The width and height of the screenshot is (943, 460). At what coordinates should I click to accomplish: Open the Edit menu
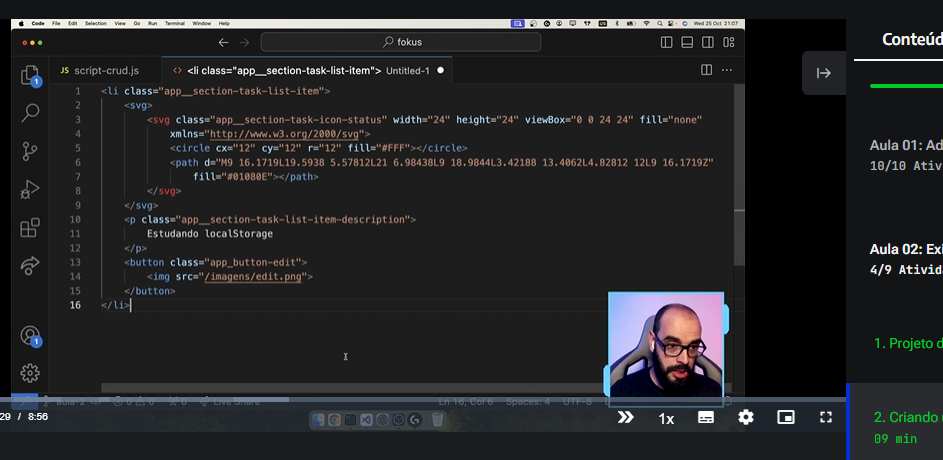coord(73,23)
